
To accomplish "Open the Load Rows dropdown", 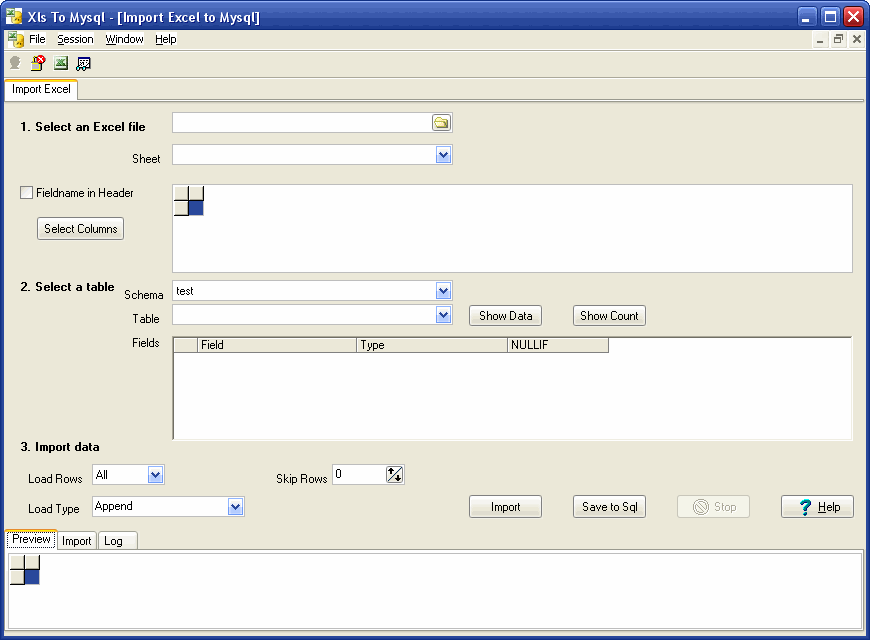I will (x=155, y=475).
